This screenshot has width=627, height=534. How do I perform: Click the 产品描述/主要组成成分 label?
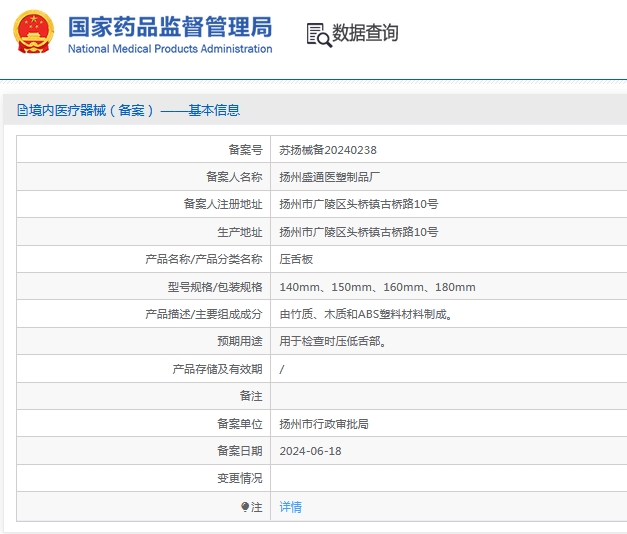(x=204, y=314)
